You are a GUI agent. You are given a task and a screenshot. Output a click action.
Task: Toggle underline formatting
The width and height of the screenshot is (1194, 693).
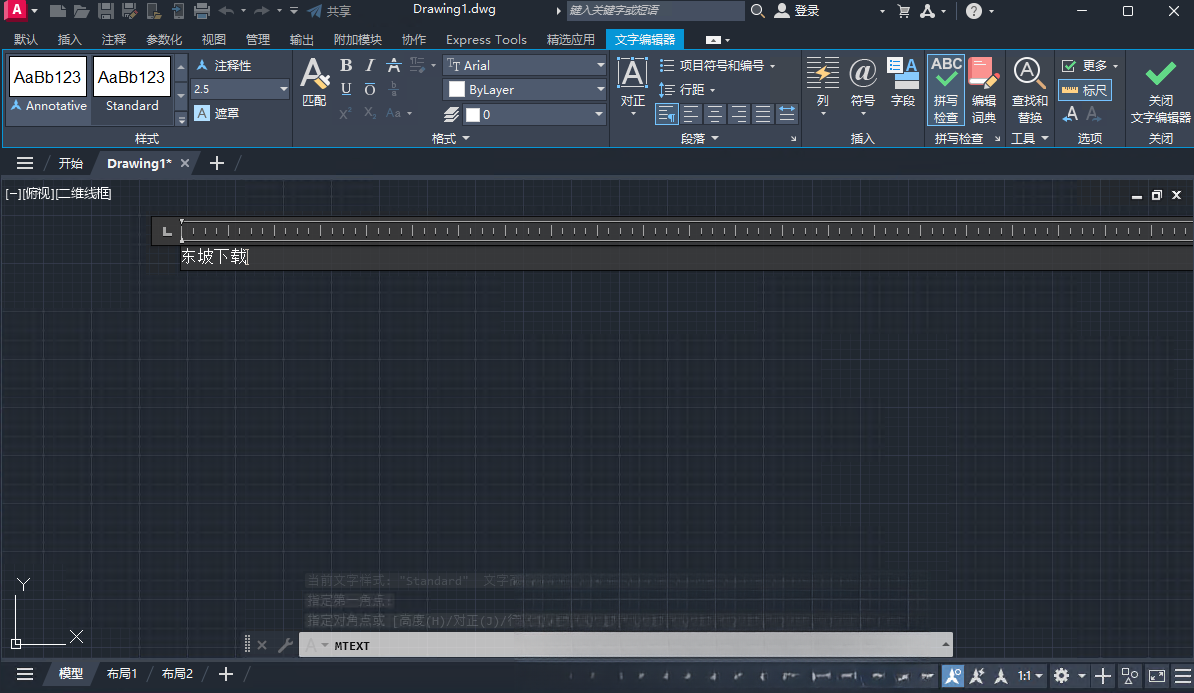tap(346, 89)
